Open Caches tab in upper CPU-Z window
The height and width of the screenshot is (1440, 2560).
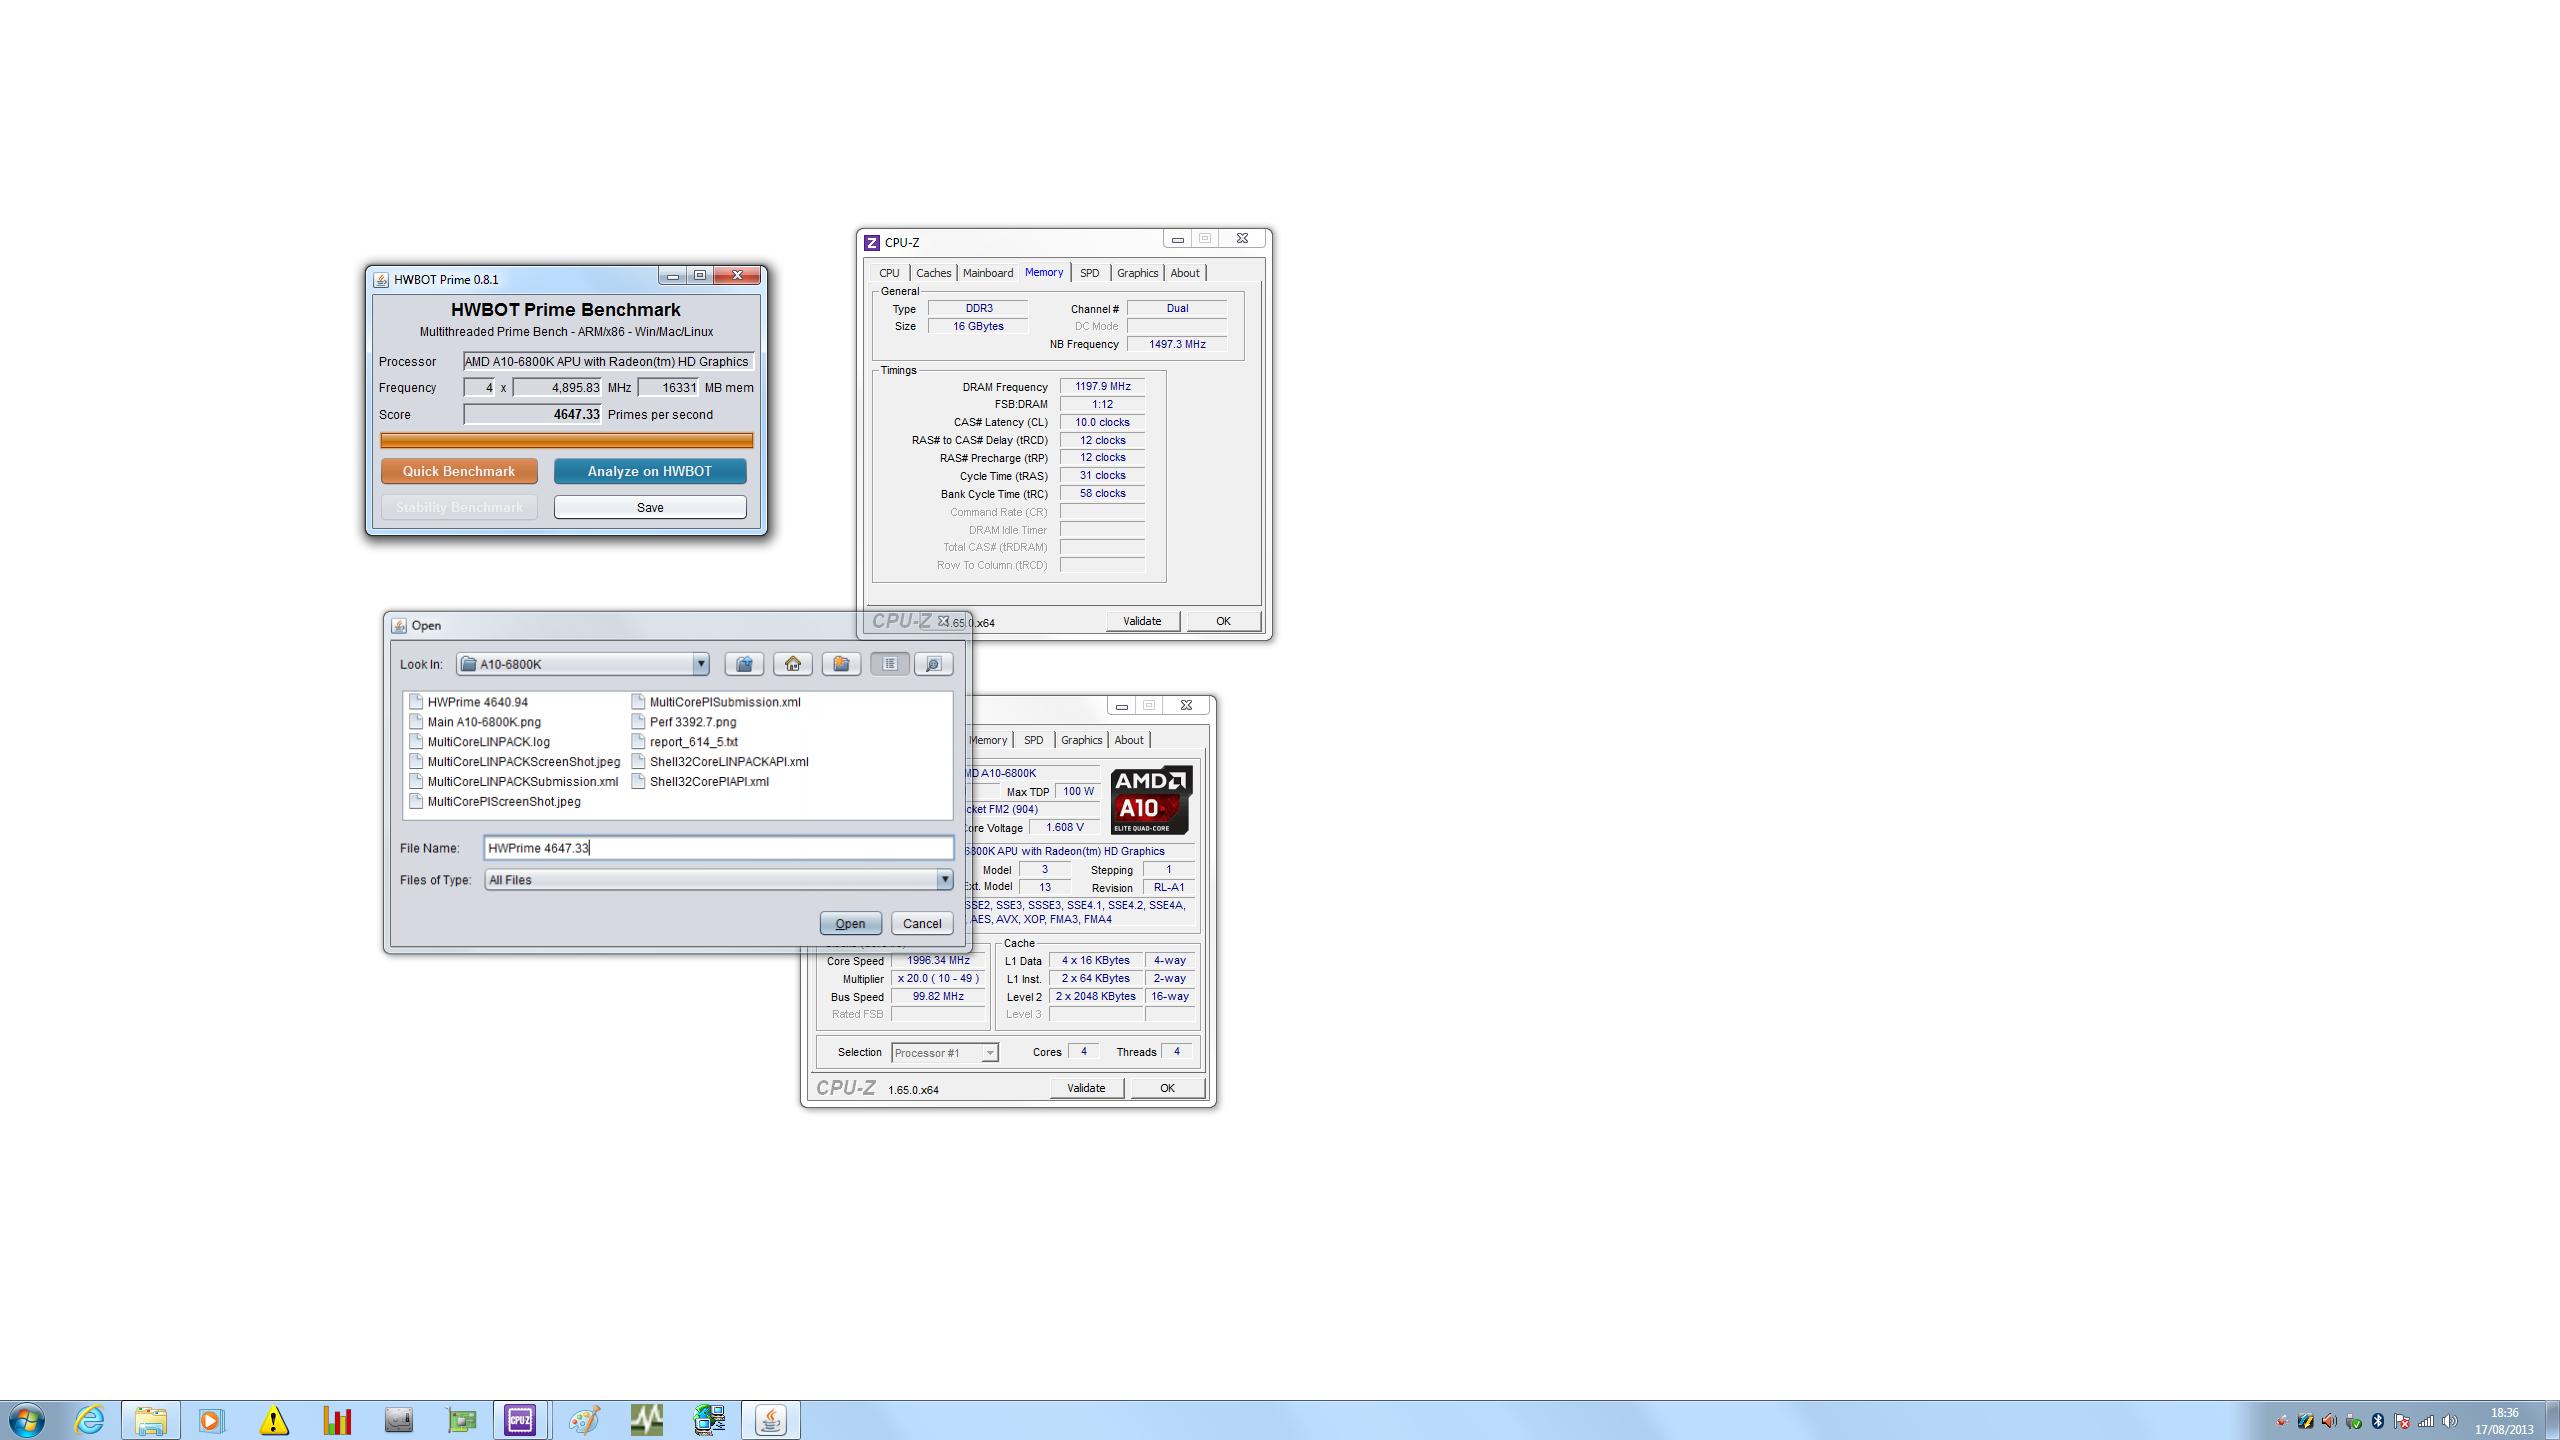[x=933, y=273]
